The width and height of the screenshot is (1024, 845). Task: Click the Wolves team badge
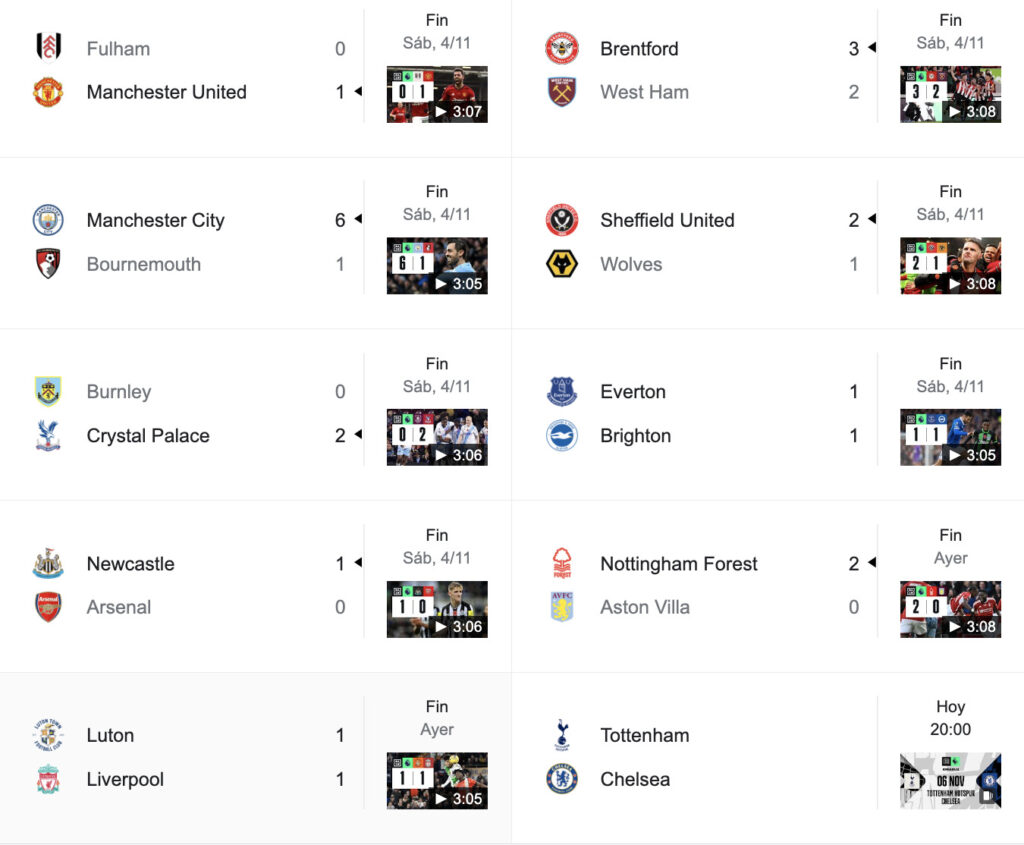click(562, 264)
